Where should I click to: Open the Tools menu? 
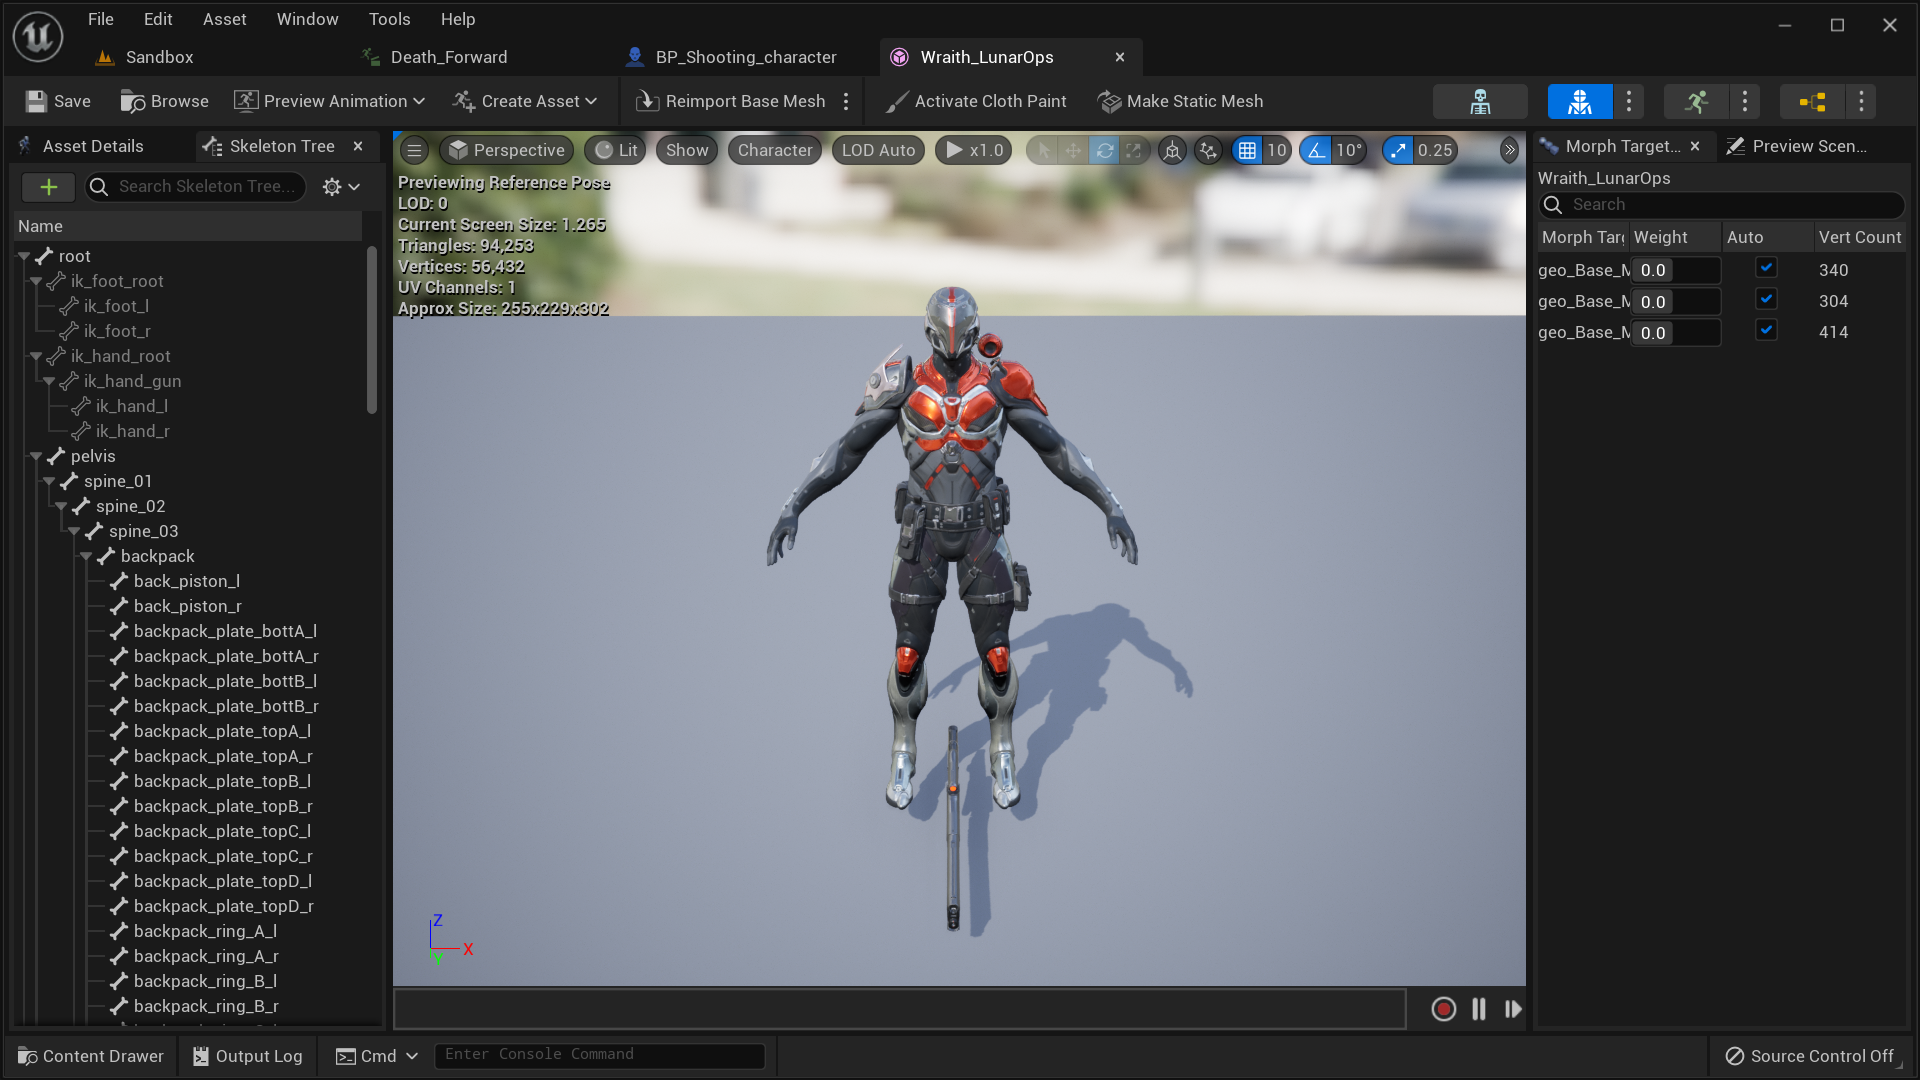click(x=389, y=19)
